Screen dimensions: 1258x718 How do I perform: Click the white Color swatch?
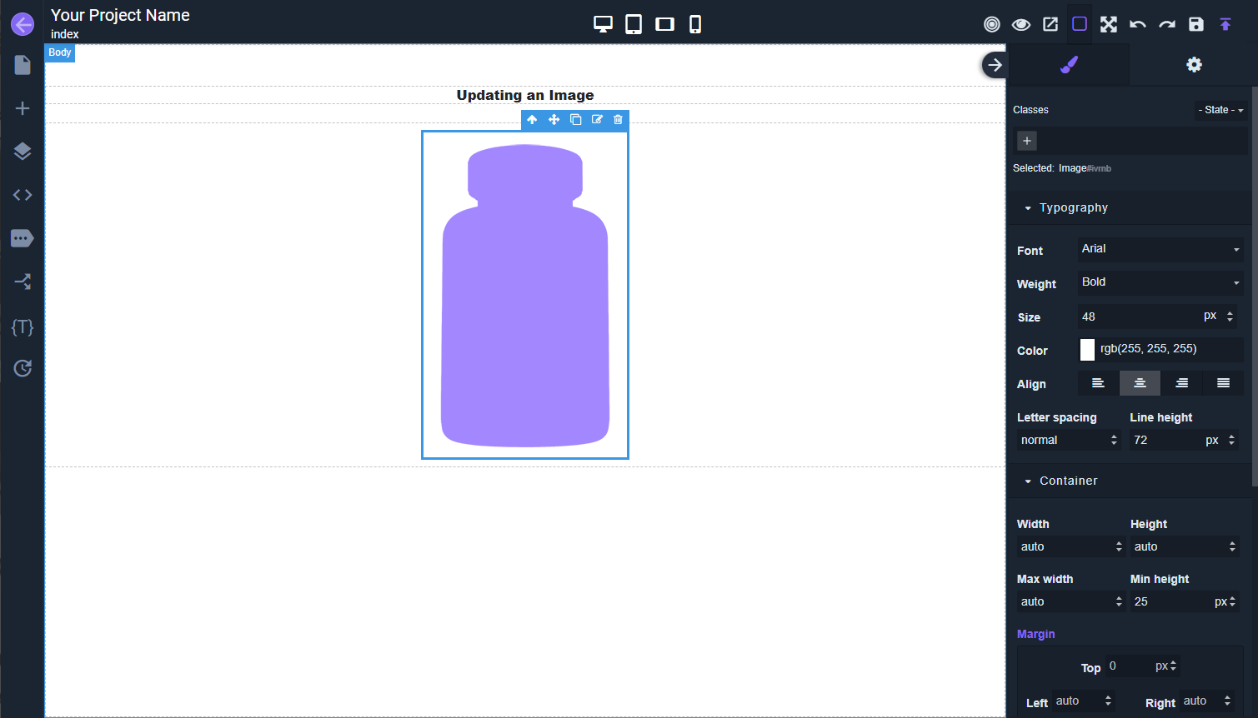pyautogui.click(x=1087, y=349)
